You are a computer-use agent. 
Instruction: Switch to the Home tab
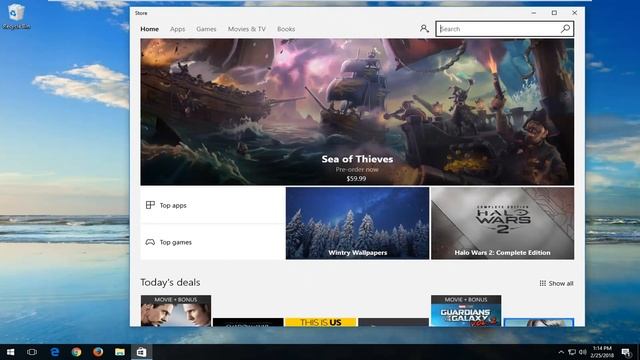pyautogui.click(x=149, y=29)
